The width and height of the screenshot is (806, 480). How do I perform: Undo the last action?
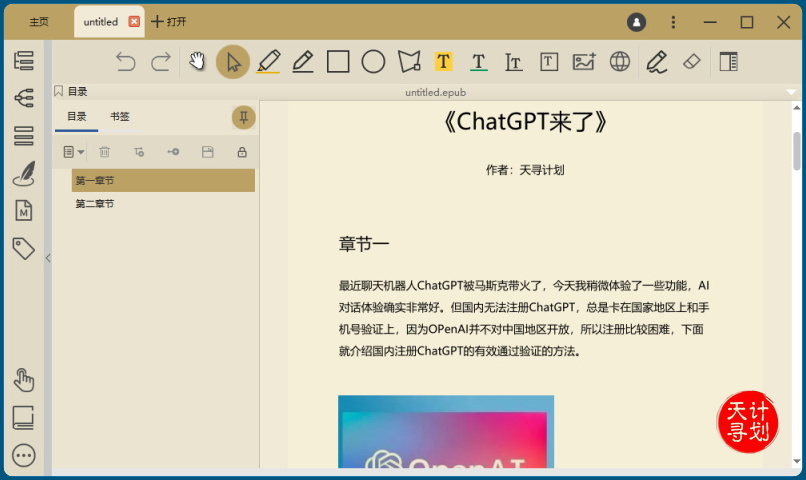125,62
